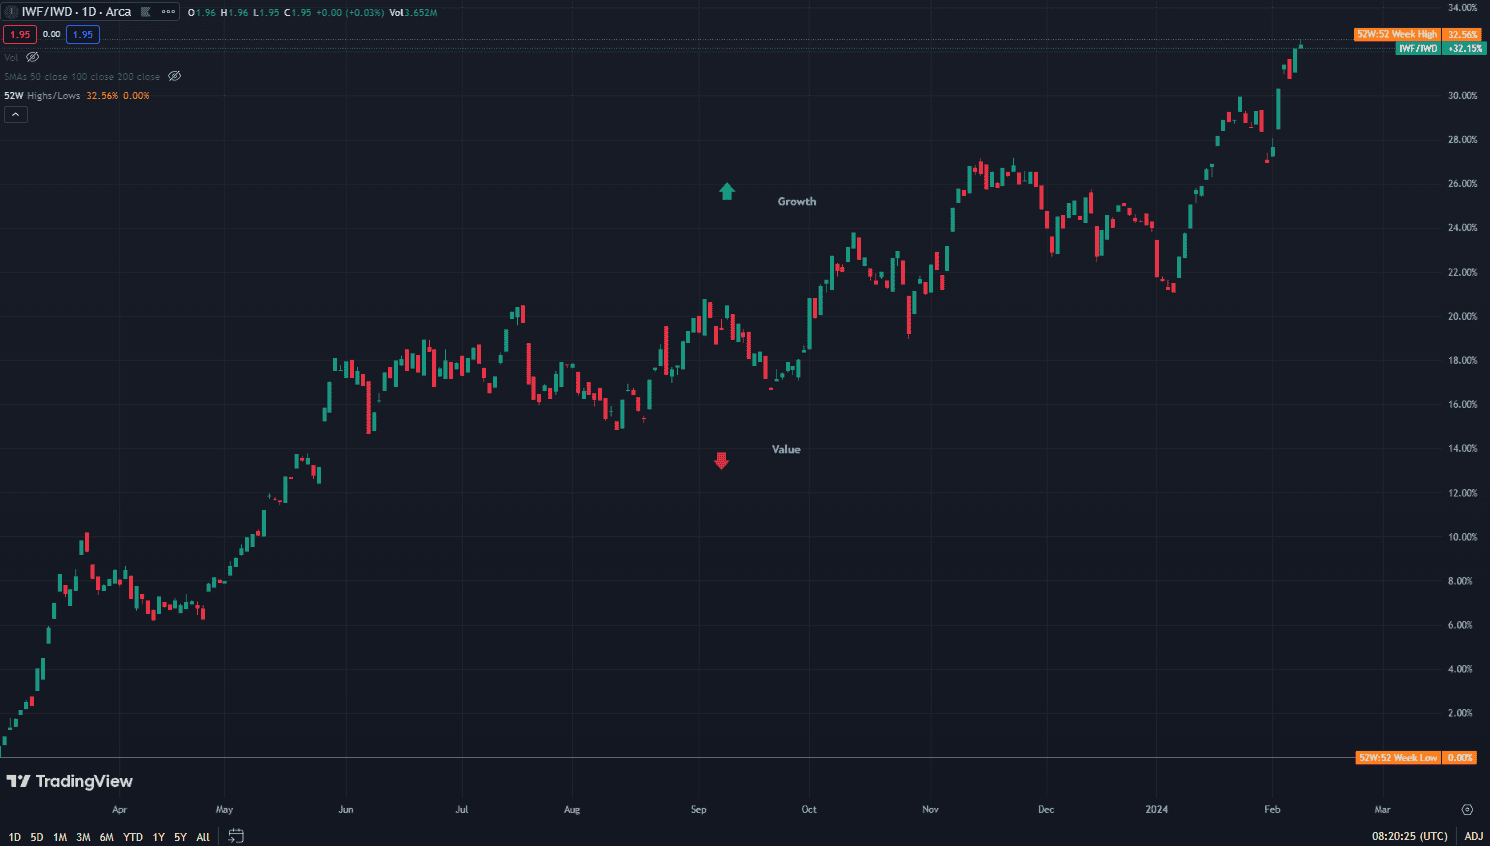Click the green Growth up-arrow drawing
The height and width of the screenshot is (846, 1490).
pyautogui.click(x=727, y=191)
